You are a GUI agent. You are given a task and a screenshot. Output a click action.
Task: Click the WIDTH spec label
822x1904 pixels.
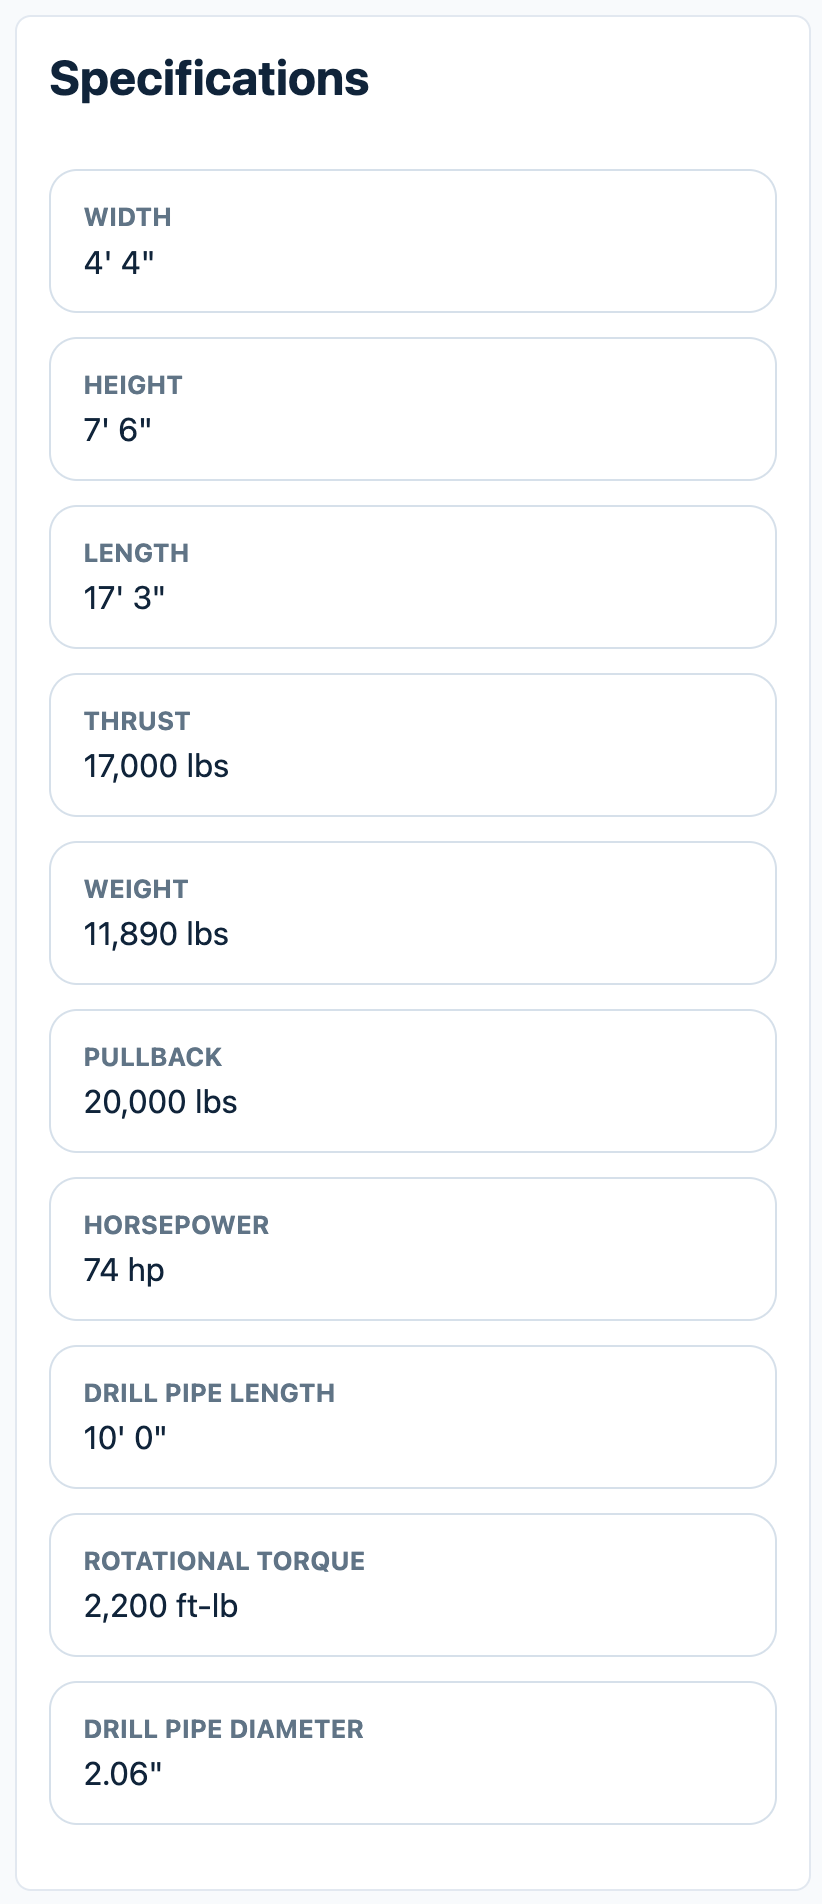point(128,217)
